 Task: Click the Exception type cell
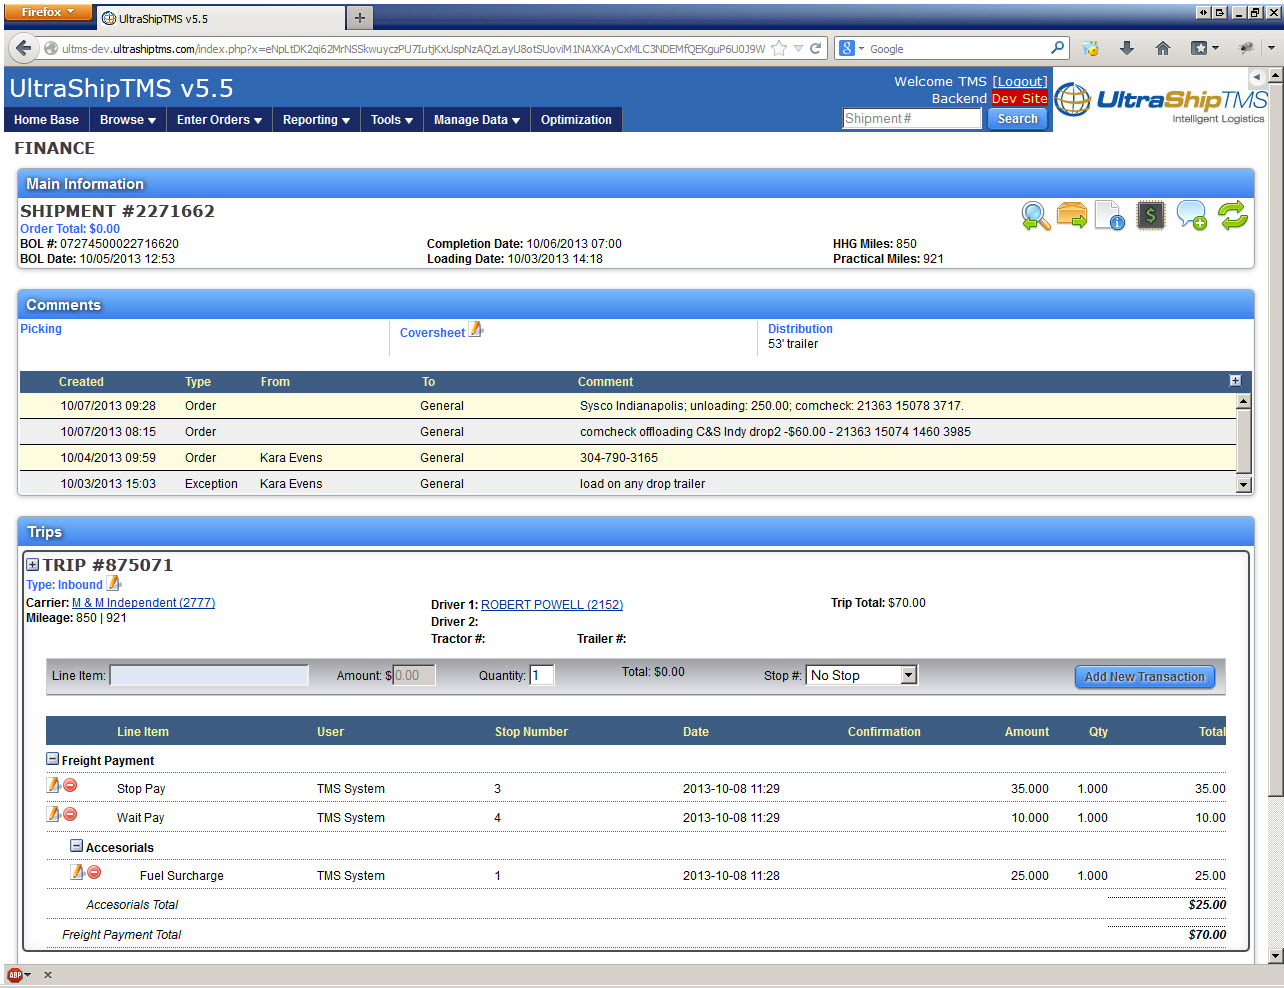(211, 484)
